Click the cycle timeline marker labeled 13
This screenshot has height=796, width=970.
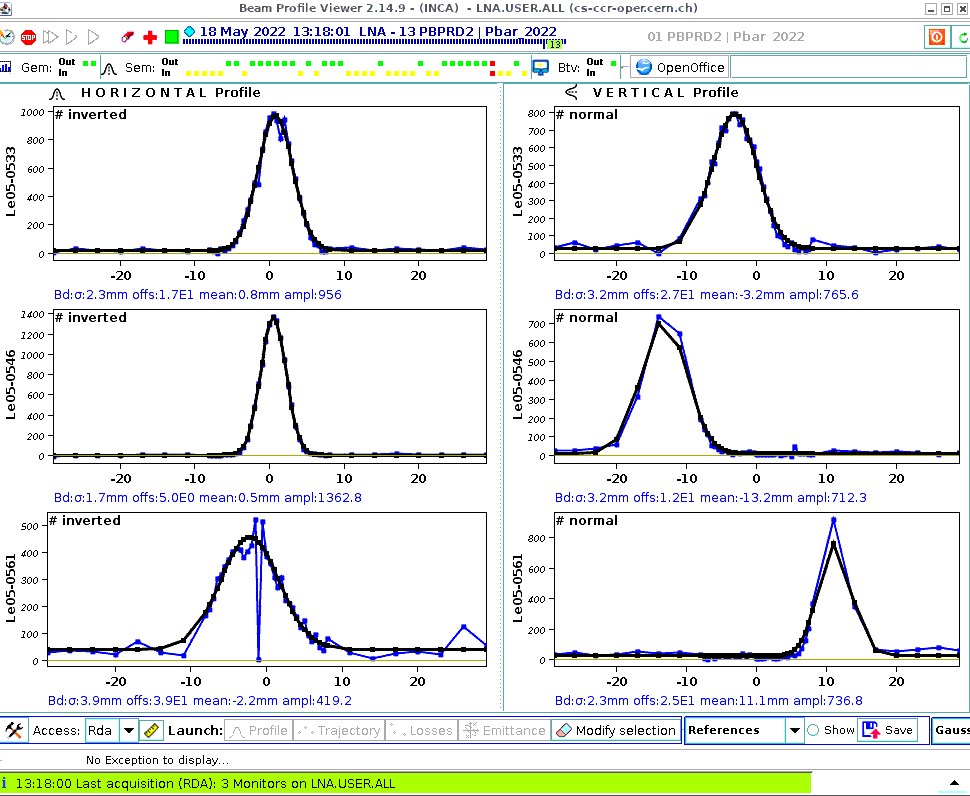pyautogui.click(x=553, y=44)
